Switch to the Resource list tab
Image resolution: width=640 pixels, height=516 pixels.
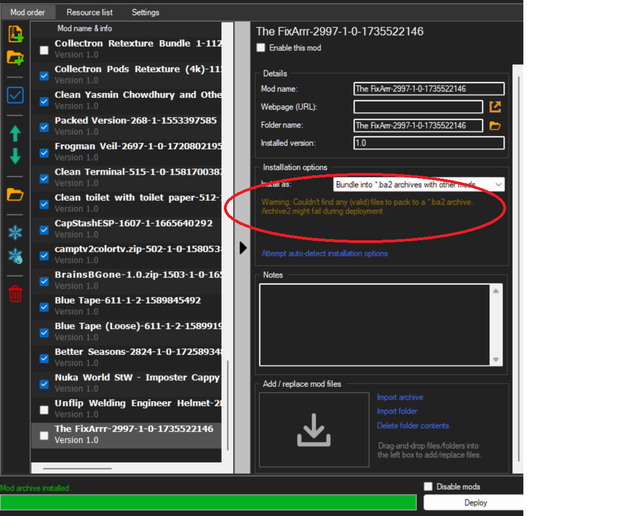[x=89, y=12]
